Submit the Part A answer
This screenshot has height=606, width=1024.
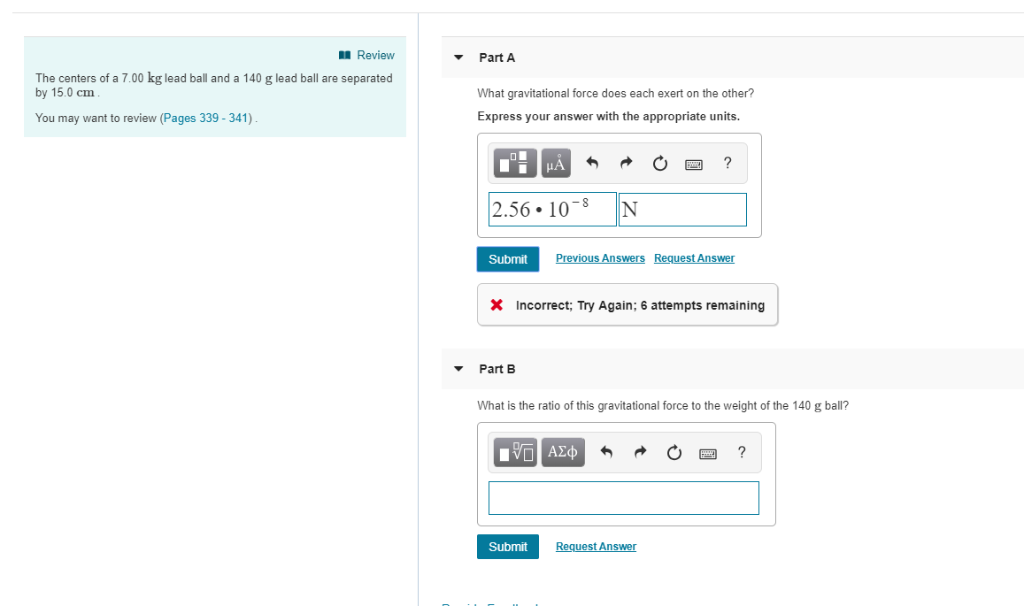point(507,258)
